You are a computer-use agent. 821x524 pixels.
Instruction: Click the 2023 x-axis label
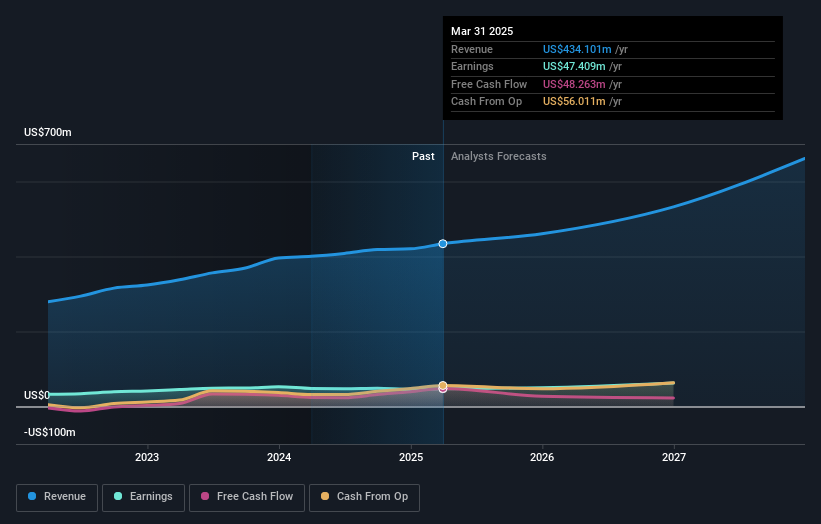(x=147, y=457)
